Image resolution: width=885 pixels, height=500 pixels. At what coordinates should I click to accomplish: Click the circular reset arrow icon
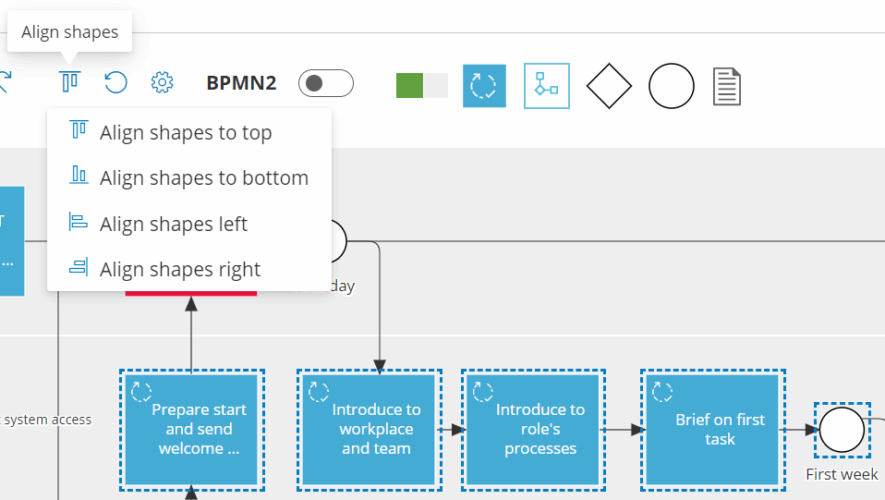tap(116, 83)
